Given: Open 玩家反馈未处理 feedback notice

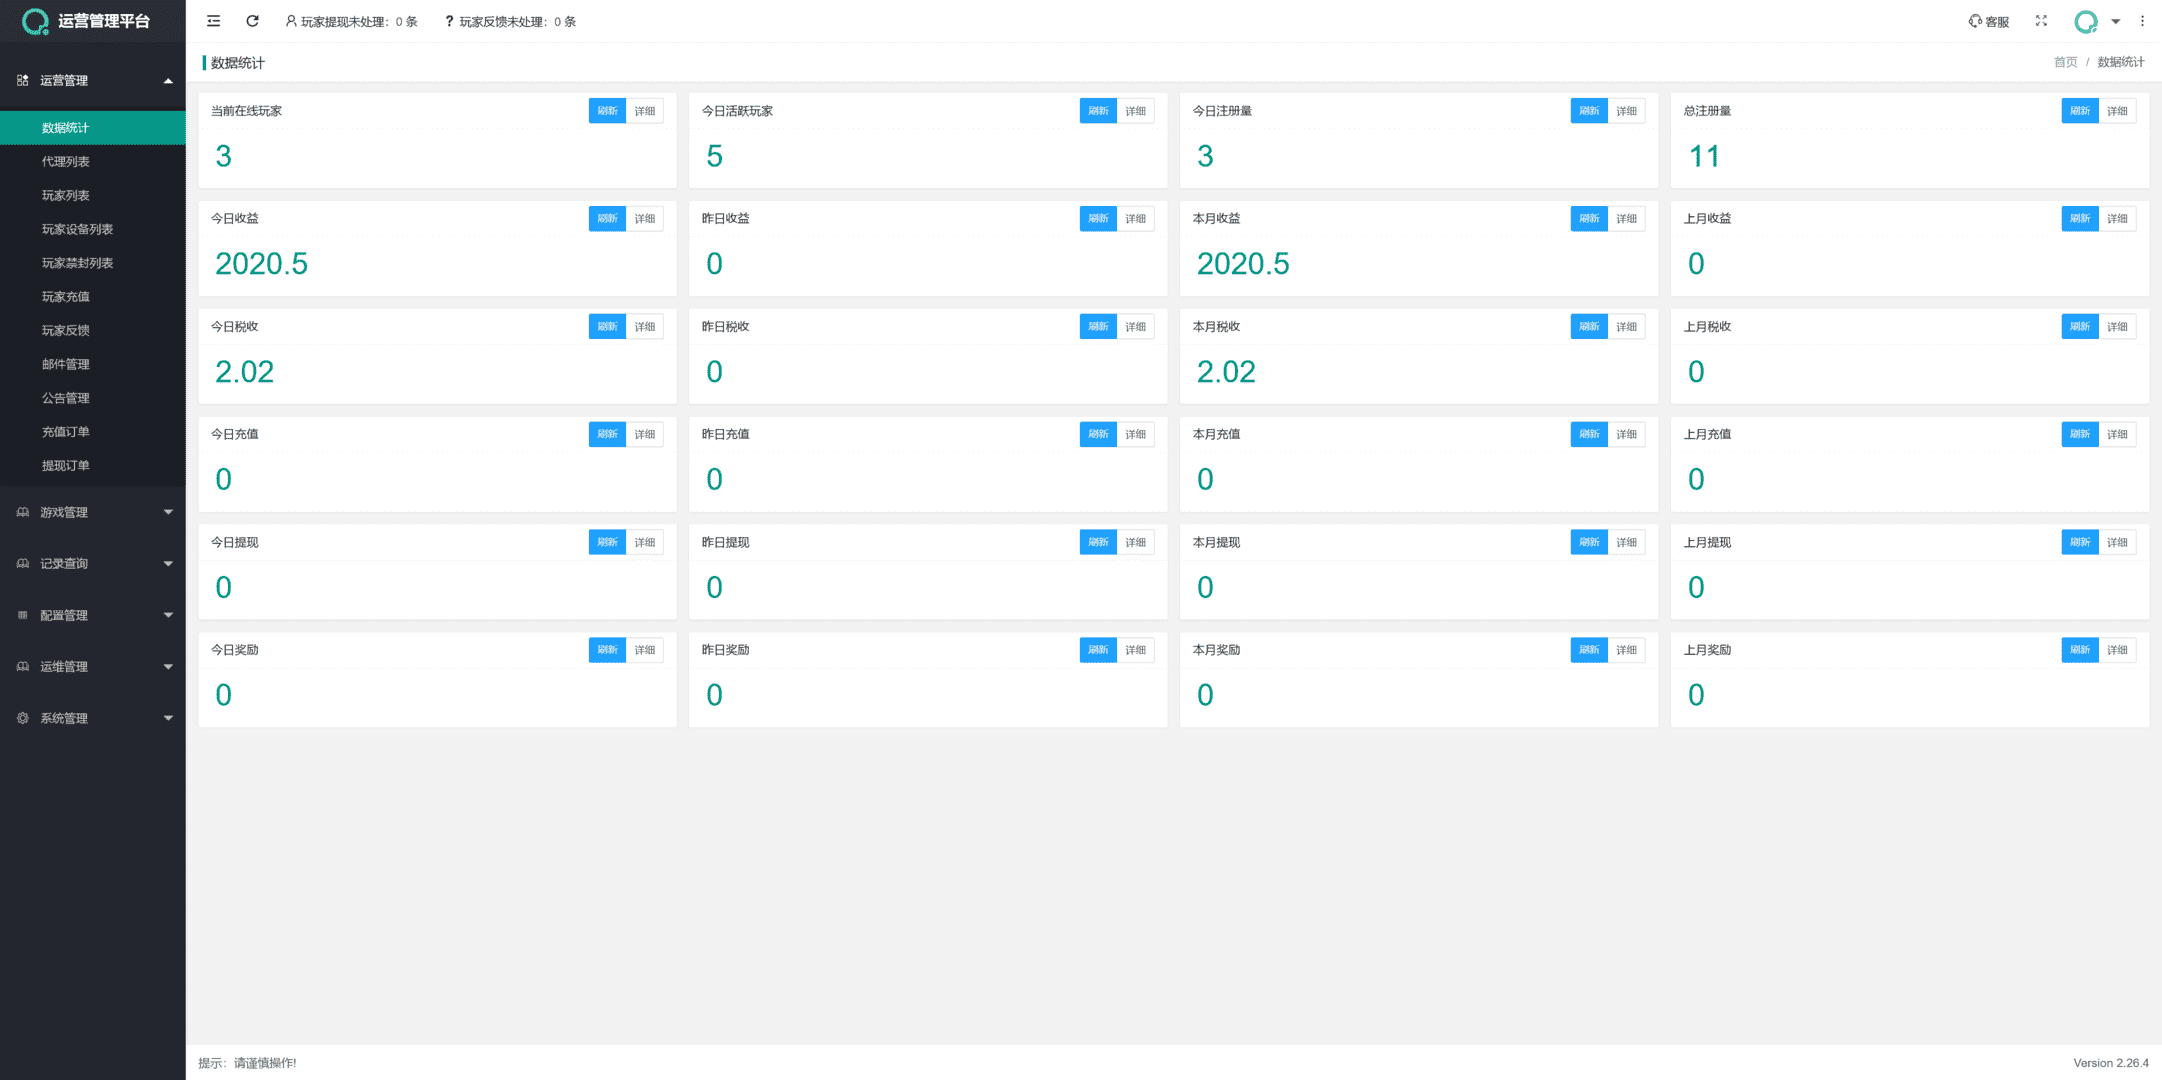Looking at the screenshot, I should click(510, 21).
